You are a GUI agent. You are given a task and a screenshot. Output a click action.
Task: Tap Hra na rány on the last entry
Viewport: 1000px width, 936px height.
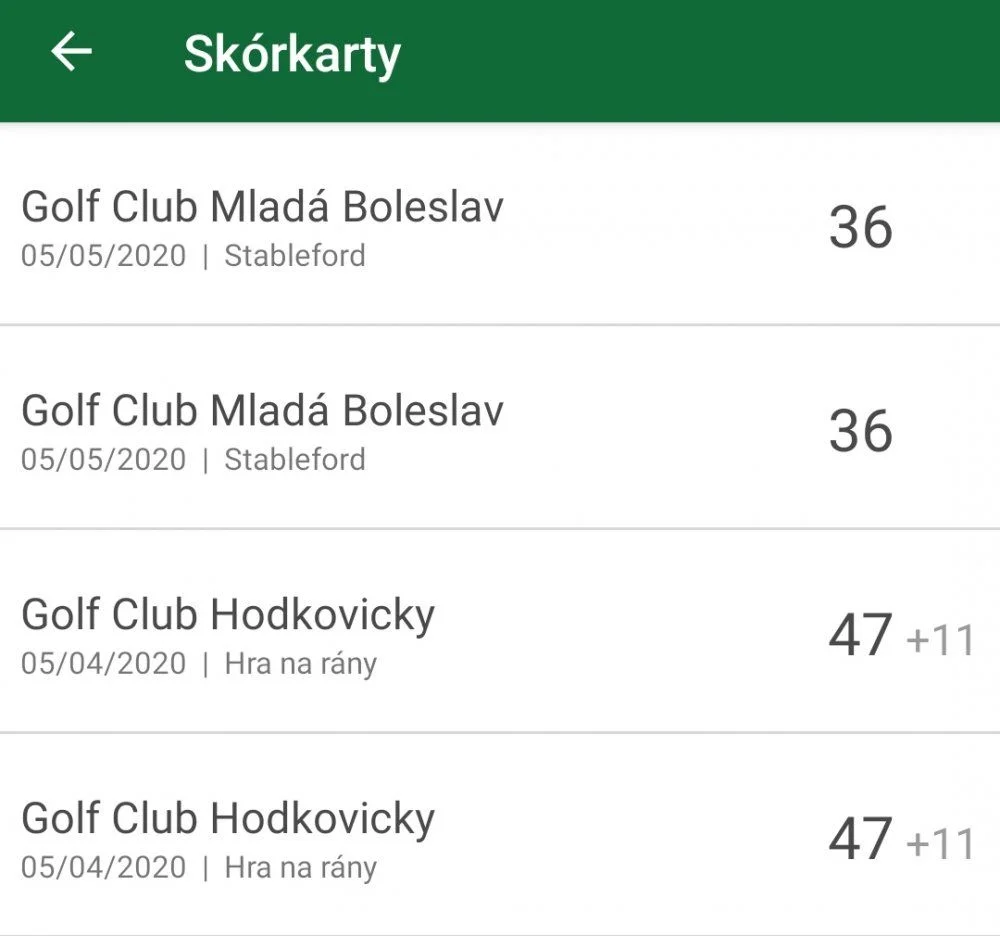300,868
